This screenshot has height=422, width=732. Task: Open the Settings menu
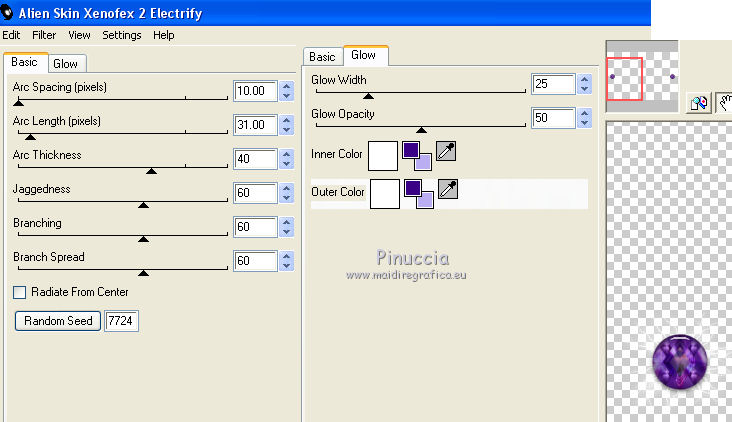122,35
